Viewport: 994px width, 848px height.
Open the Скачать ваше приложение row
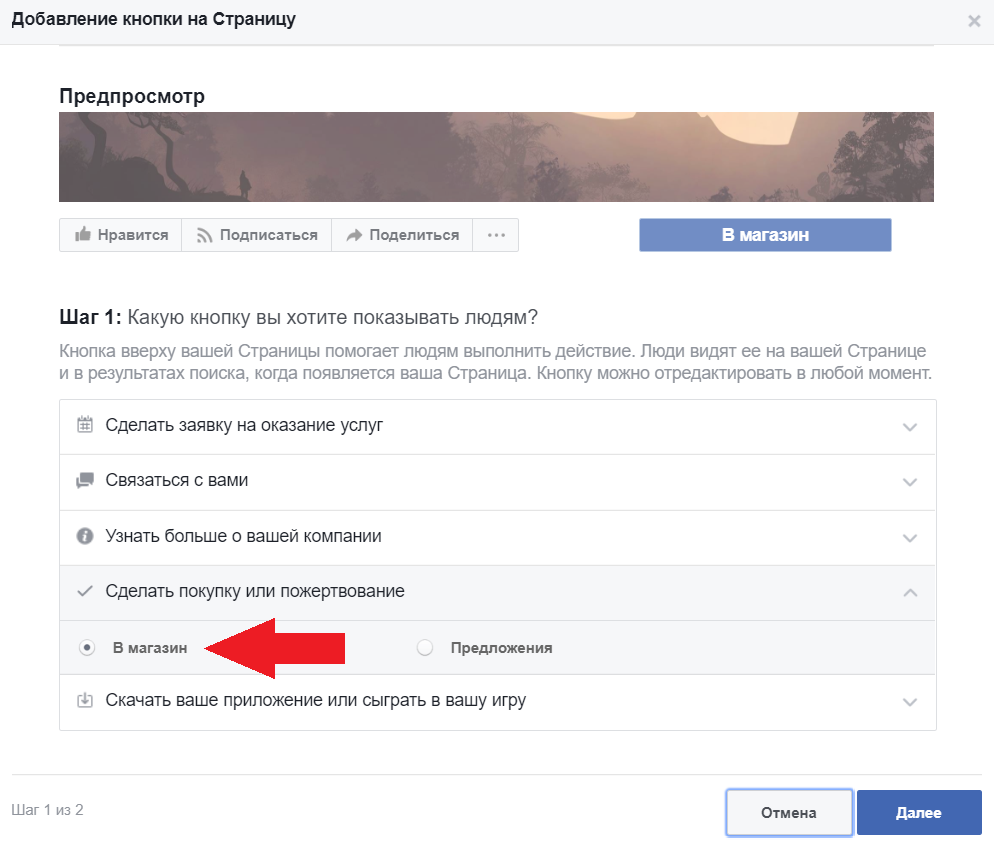click(x=315, y=700)
